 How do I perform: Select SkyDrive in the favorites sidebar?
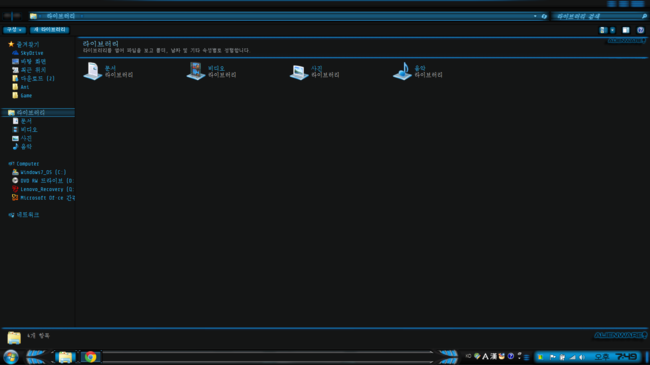pyautogui.click(x=27, y=53)
